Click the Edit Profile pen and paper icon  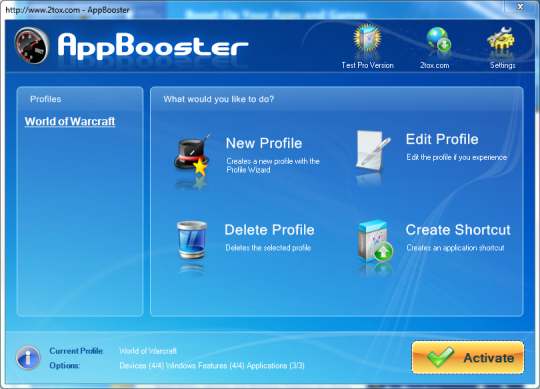pos(373,150)
